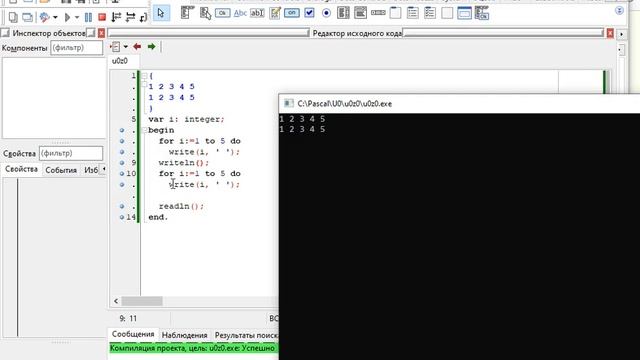Pick the TActionList component icon
640x360 pixels.
point(482,13)
